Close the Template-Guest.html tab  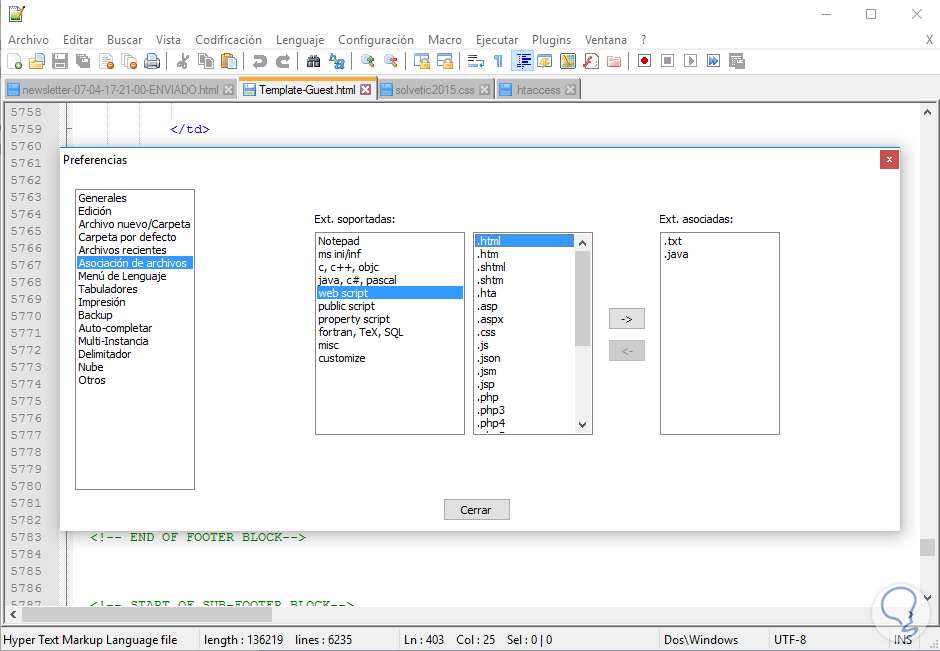(366, 90)
